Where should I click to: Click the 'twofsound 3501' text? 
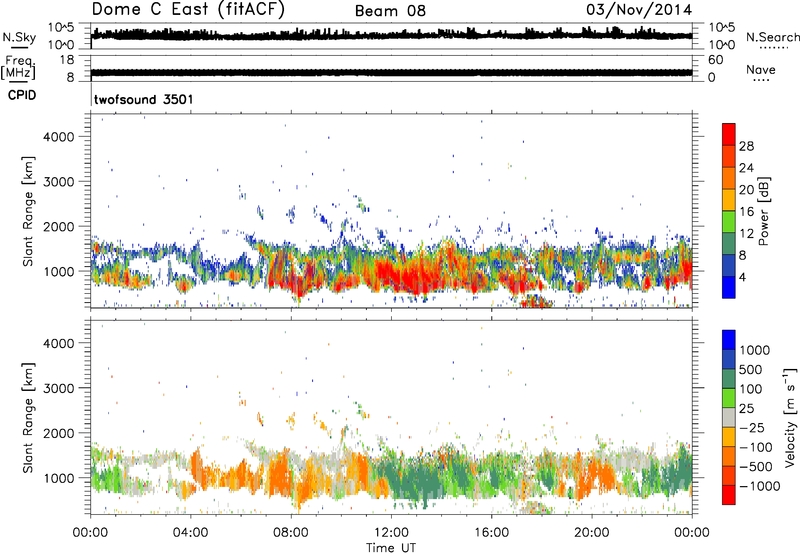144,99
